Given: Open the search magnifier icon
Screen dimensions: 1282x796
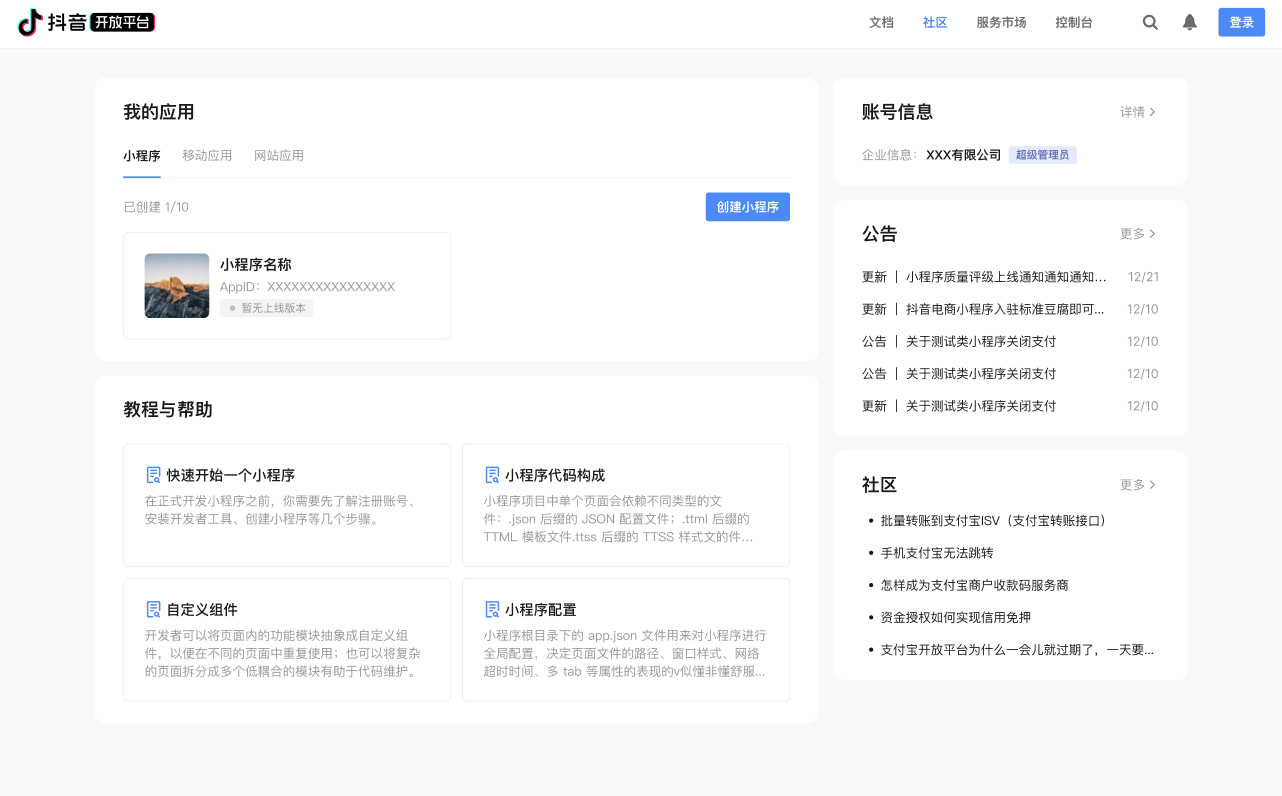Looking at the screenshot, I should [x=1150, y=22].
